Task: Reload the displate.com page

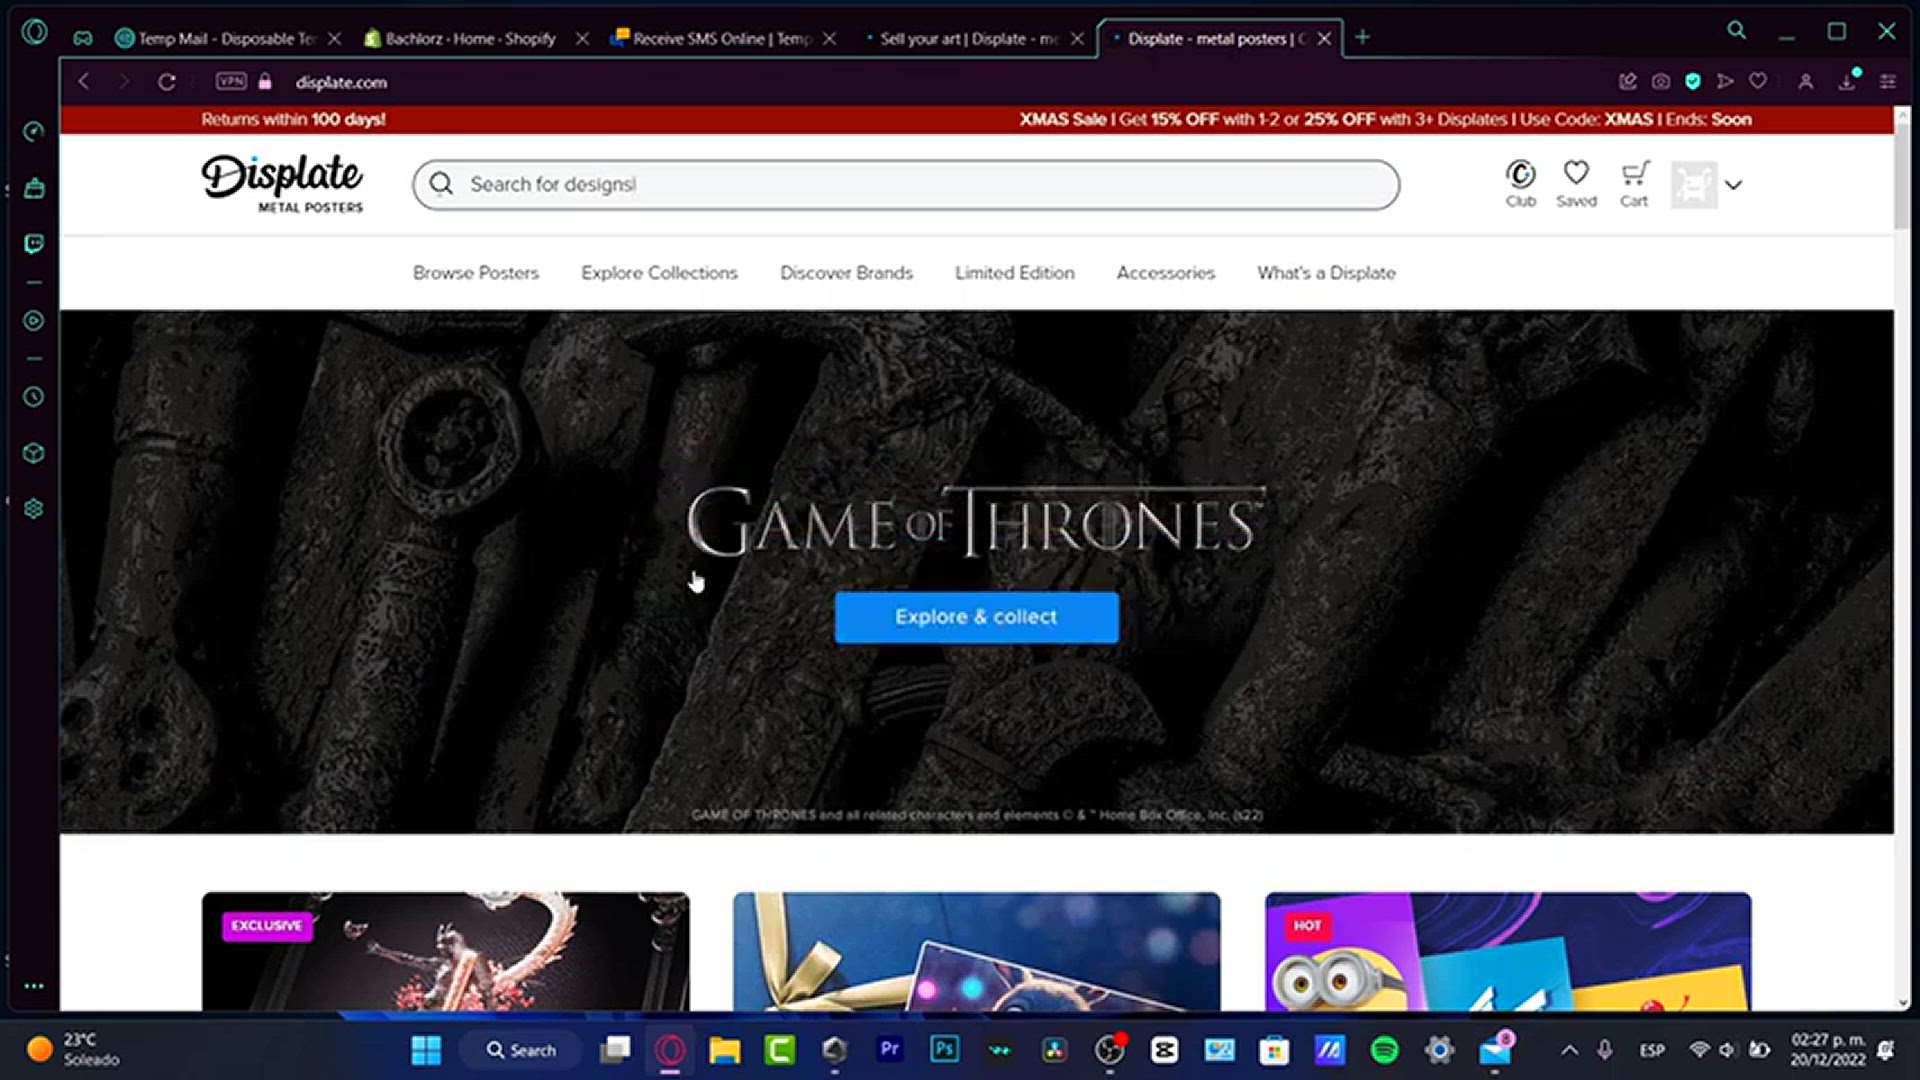Action: [167, 82]
